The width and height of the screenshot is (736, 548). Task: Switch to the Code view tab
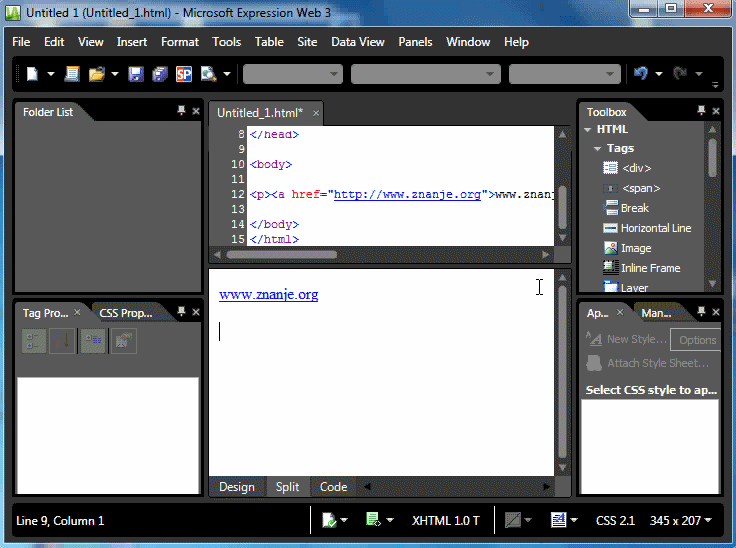tap(333, 487)
